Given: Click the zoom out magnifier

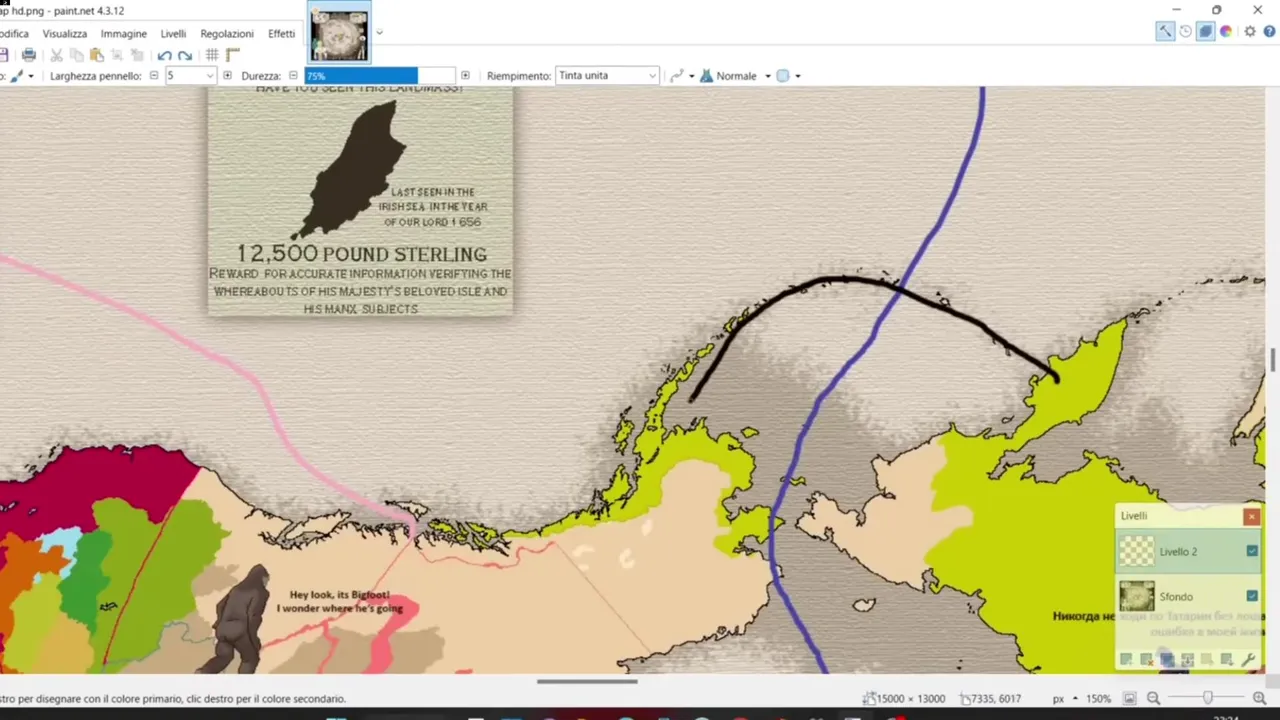Looking at the screenshot, I should (1153, 699).
